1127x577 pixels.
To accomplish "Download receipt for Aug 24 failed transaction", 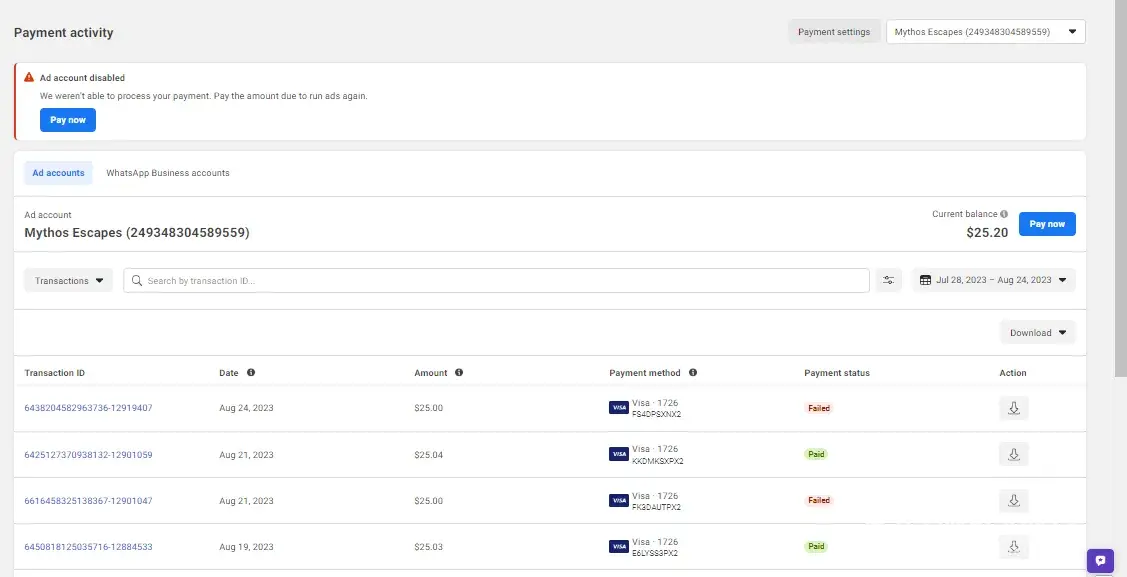I will (1013, 408).
